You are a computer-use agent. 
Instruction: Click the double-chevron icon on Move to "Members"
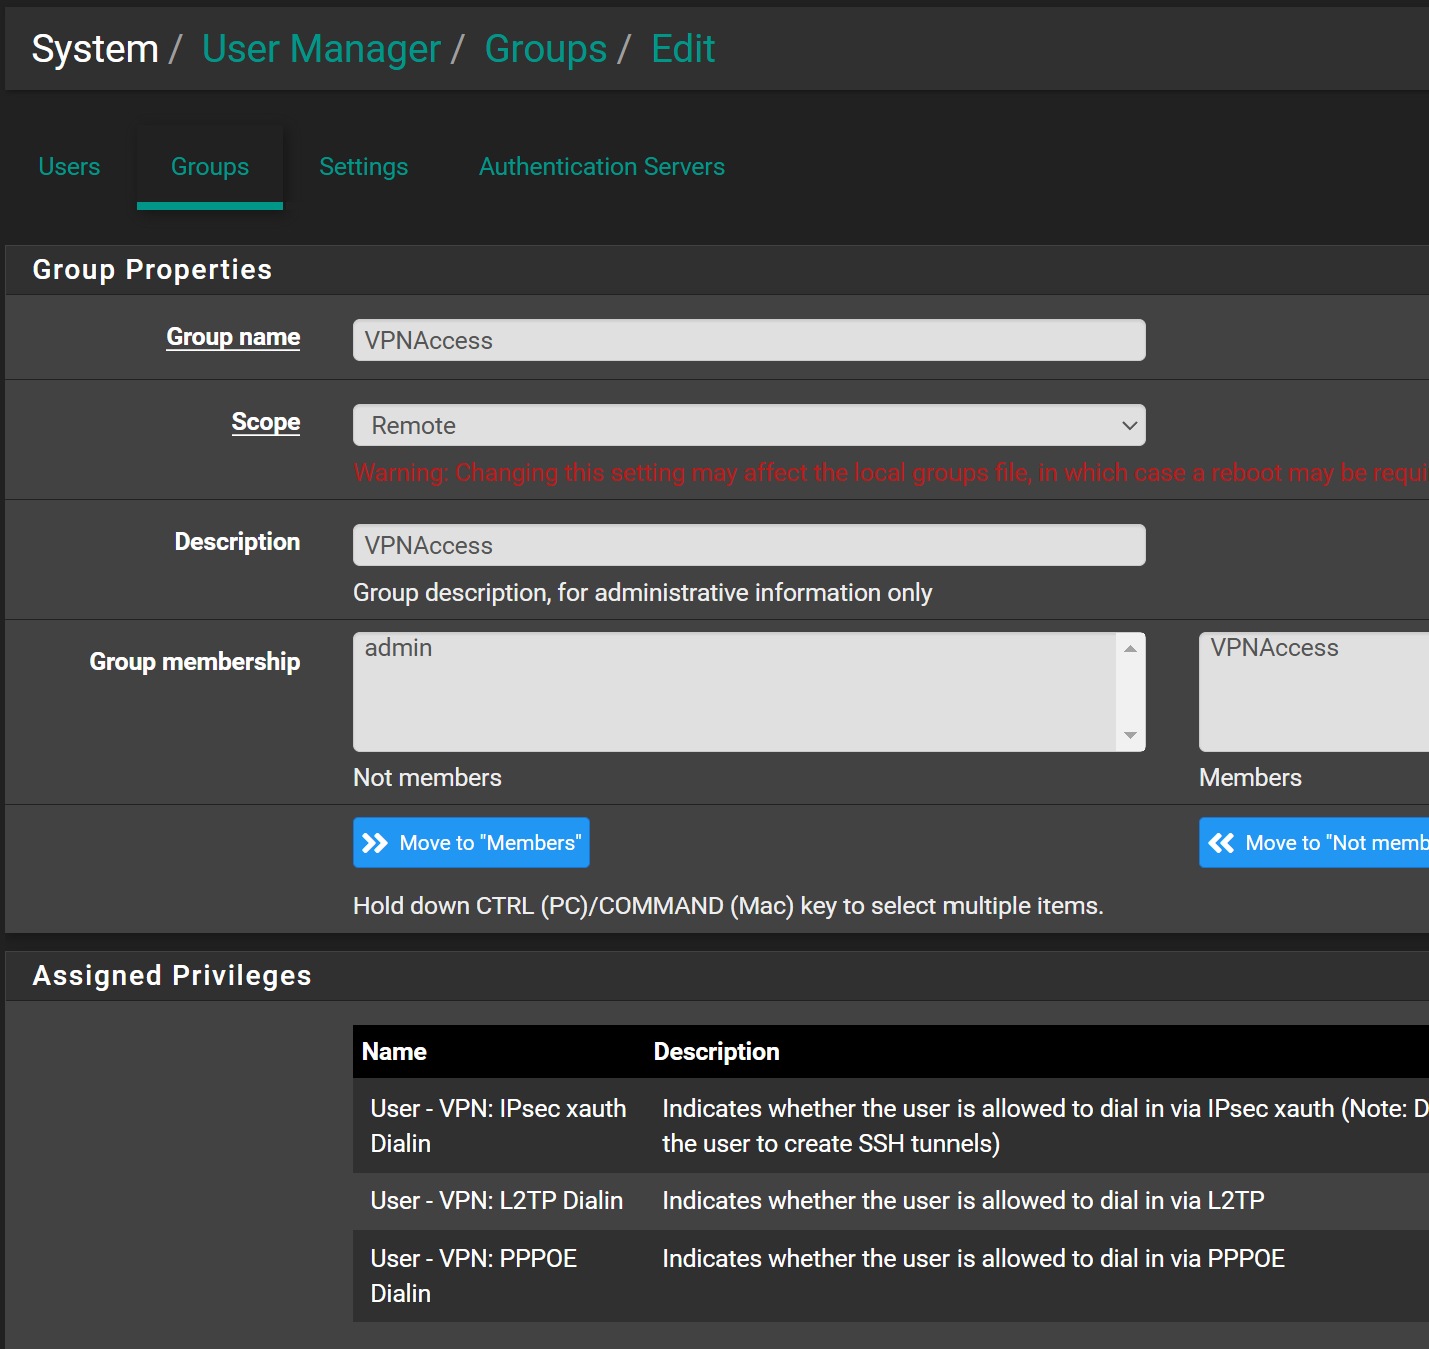[375, 843]
